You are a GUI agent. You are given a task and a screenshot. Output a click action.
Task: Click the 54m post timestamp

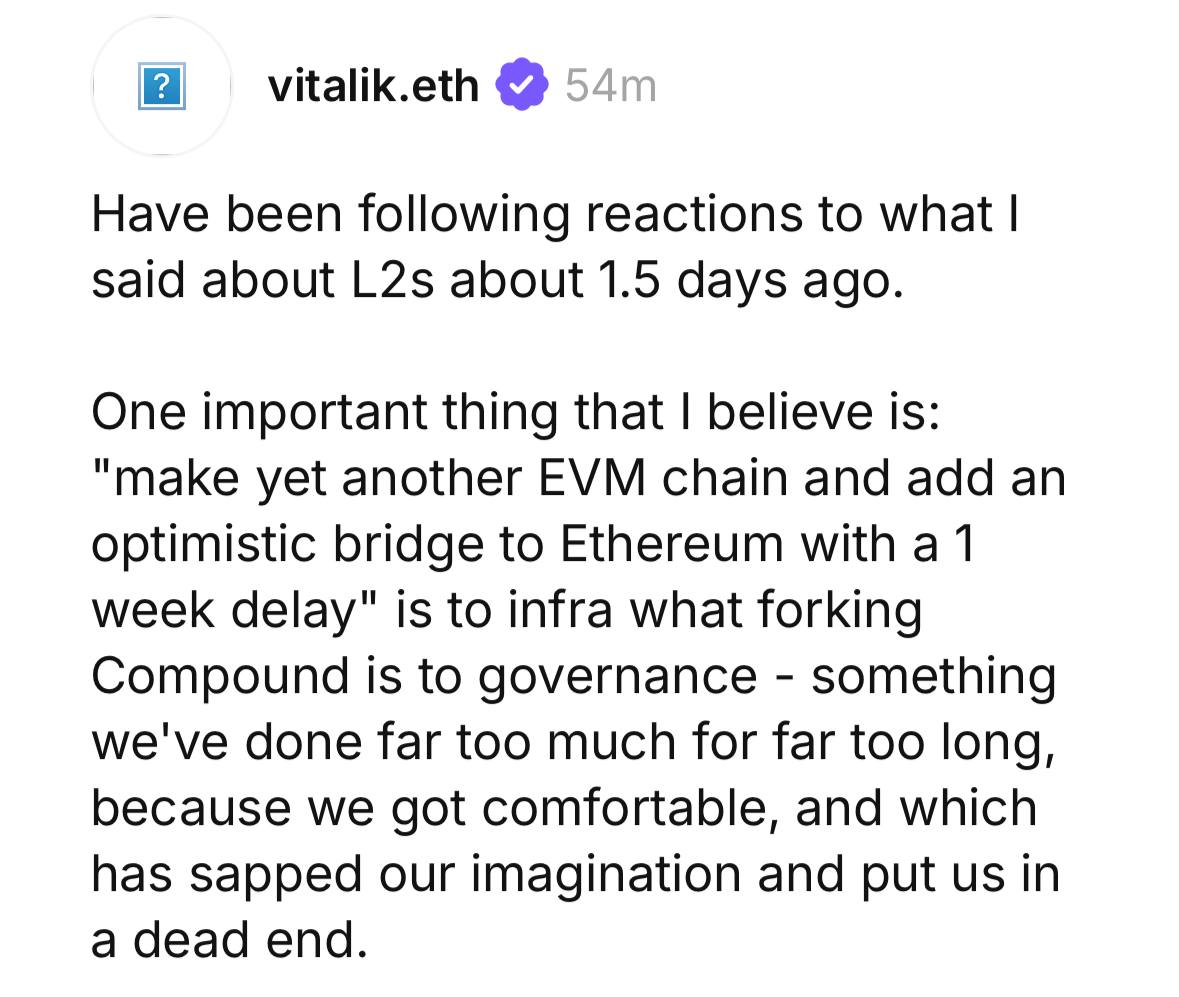(x=610, y=86)
